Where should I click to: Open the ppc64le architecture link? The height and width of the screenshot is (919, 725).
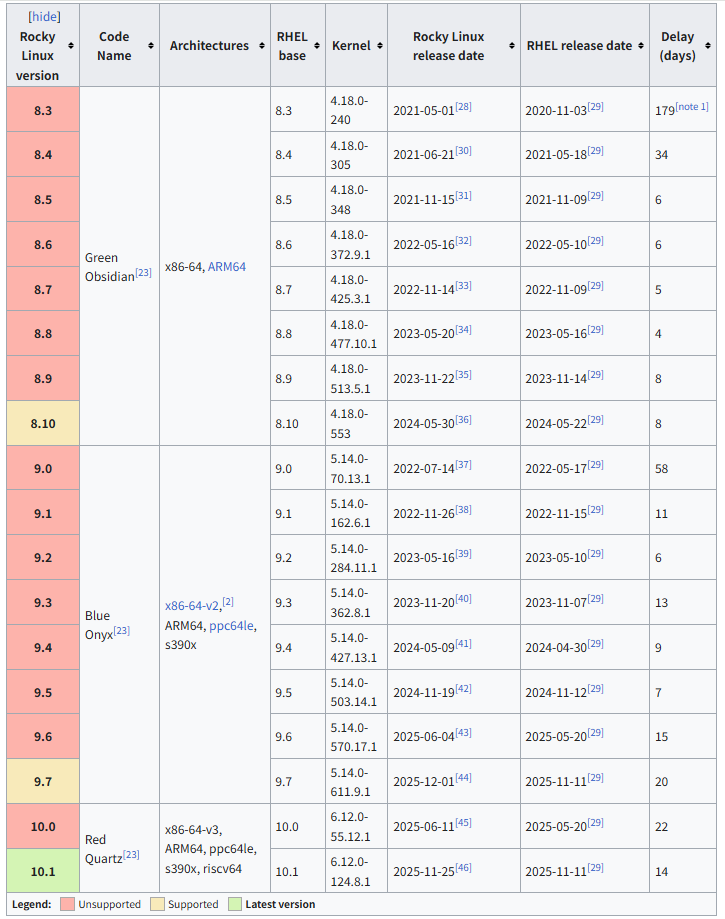[x=230, y=625]
